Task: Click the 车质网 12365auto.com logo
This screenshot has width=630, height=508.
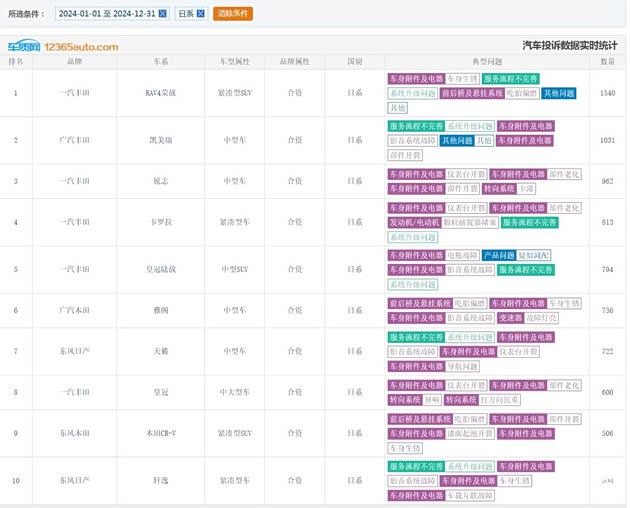Action: point(63,46)
